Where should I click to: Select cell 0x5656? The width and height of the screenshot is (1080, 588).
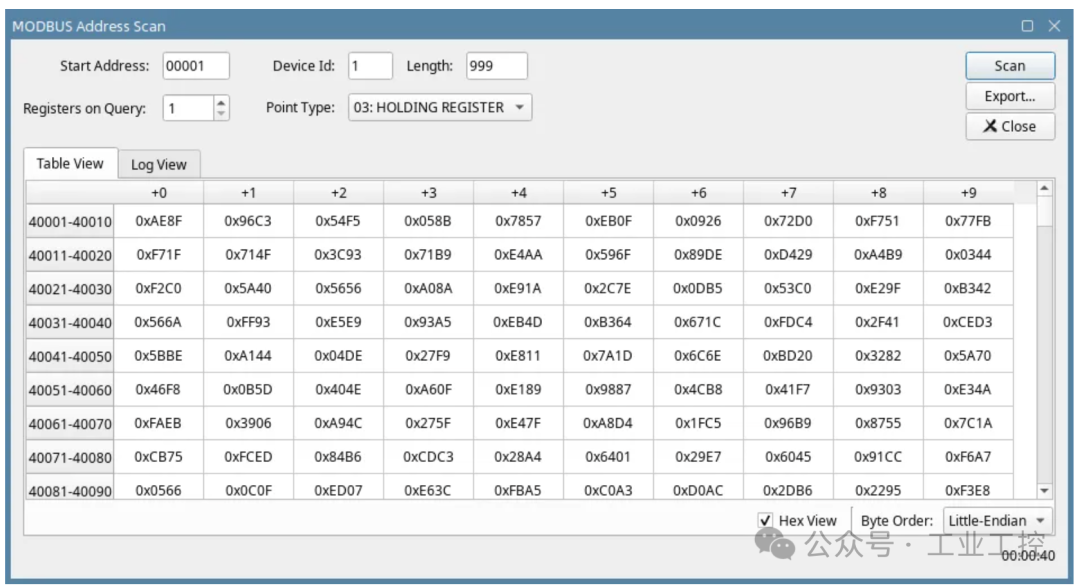pyautogui.click(x=338, y=288)
